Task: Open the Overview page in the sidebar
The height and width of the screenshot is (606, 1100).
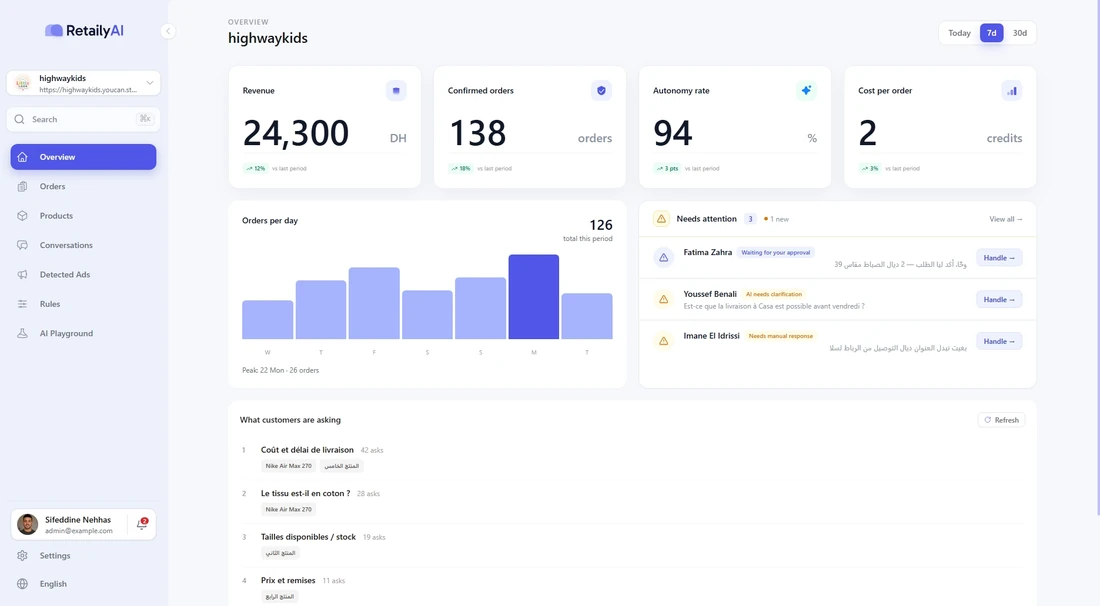Action: pyautogui.click(x=83, y=157)
